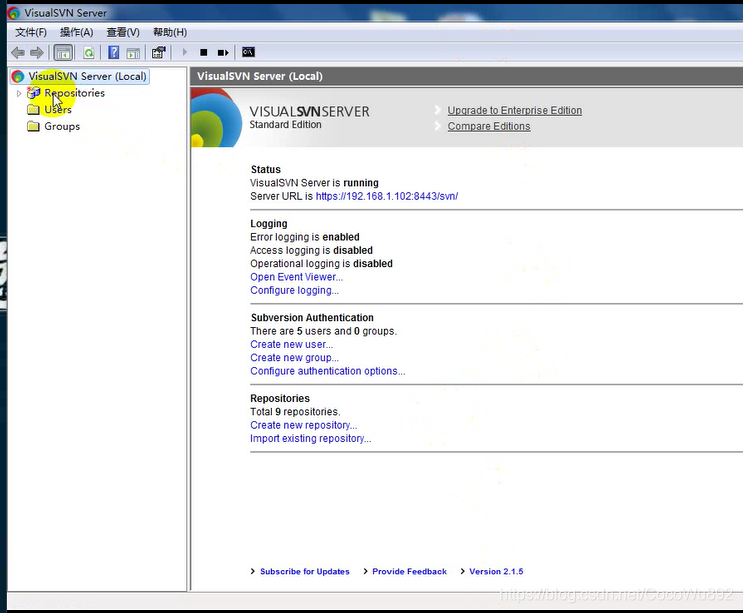Click Configure logging link
This screenshot has height=613, width=743.
(x=294, y=290)
